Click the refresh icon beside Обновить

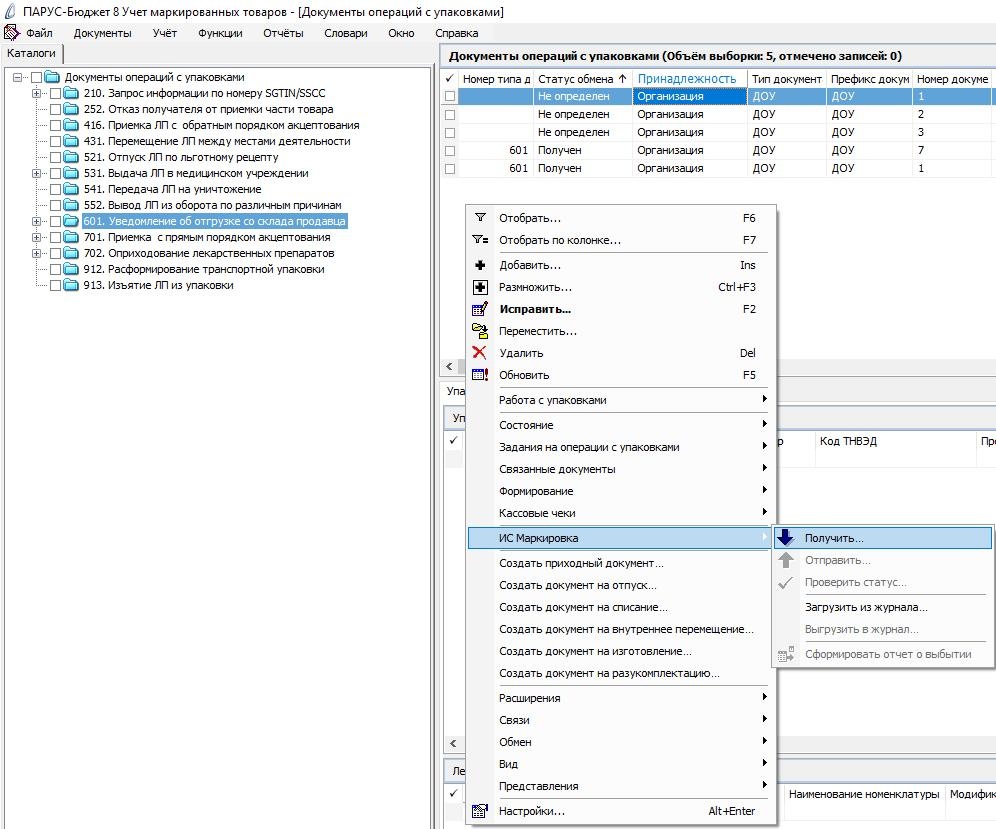[x=480, y=375]
